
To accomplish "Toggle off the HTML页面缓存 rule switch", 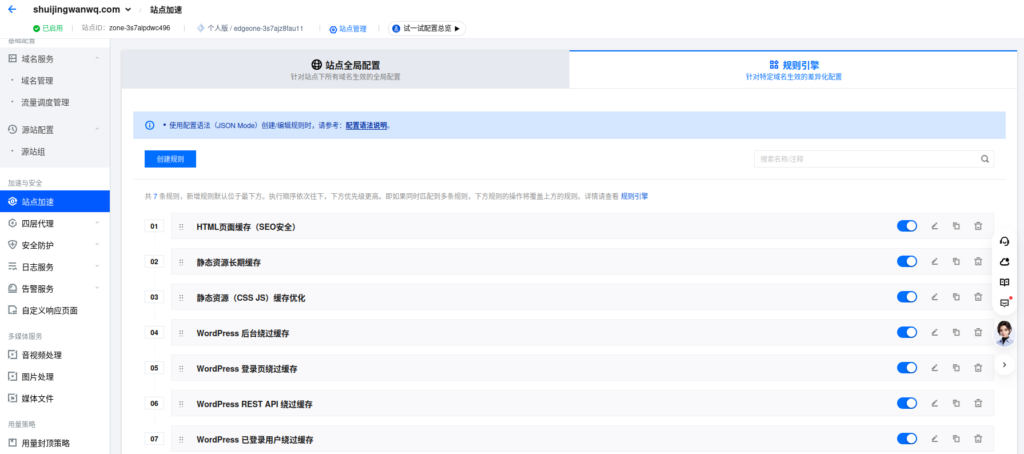I will (x=907, y=226).
